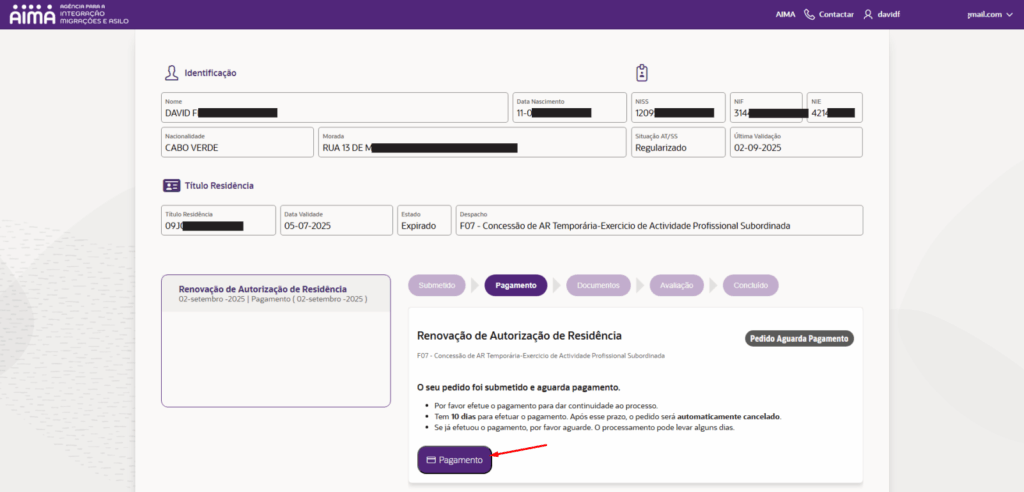This screenshot has height=492, width=1024.
Task: Select Renovação de Autorização de Residência list entry
Action: pos(275,293)
